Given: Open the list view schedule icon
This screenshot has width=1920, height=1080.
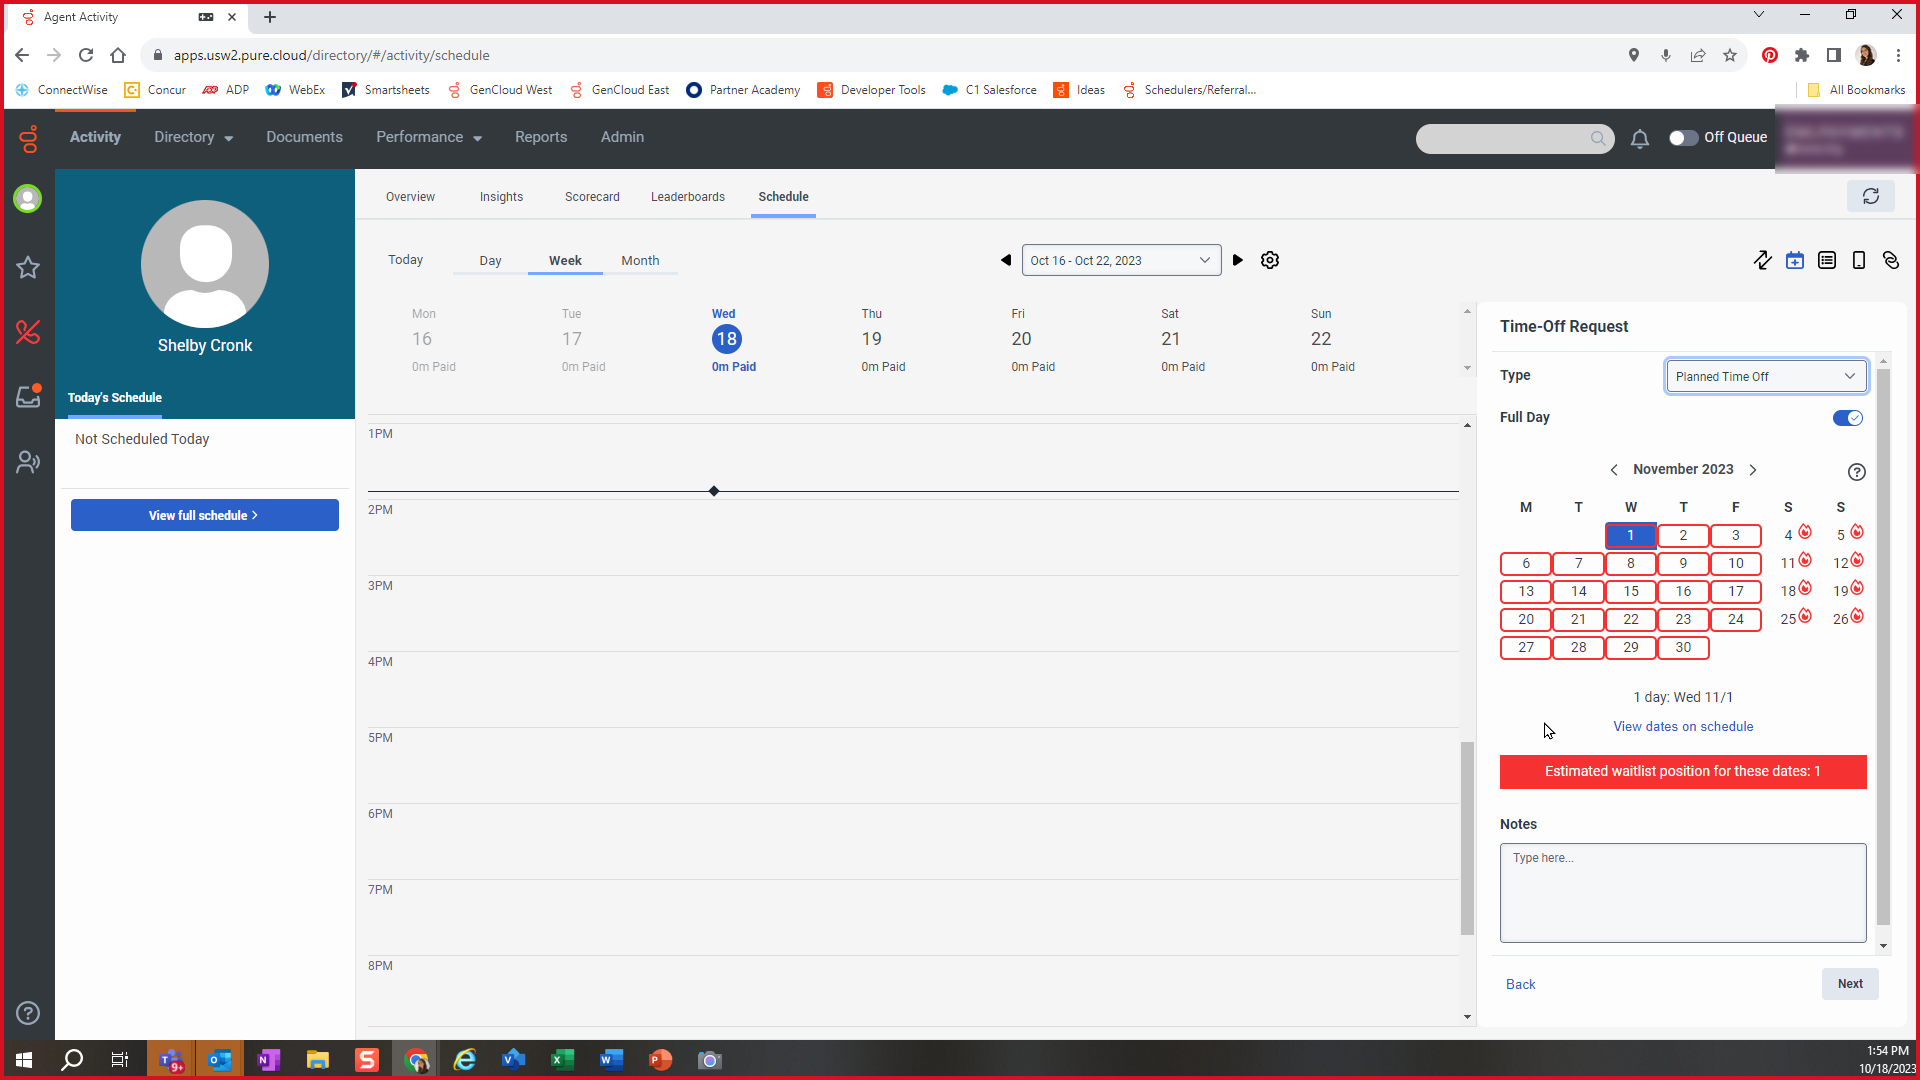Looking at the screenshot, I should click(x=1827, y=260).
